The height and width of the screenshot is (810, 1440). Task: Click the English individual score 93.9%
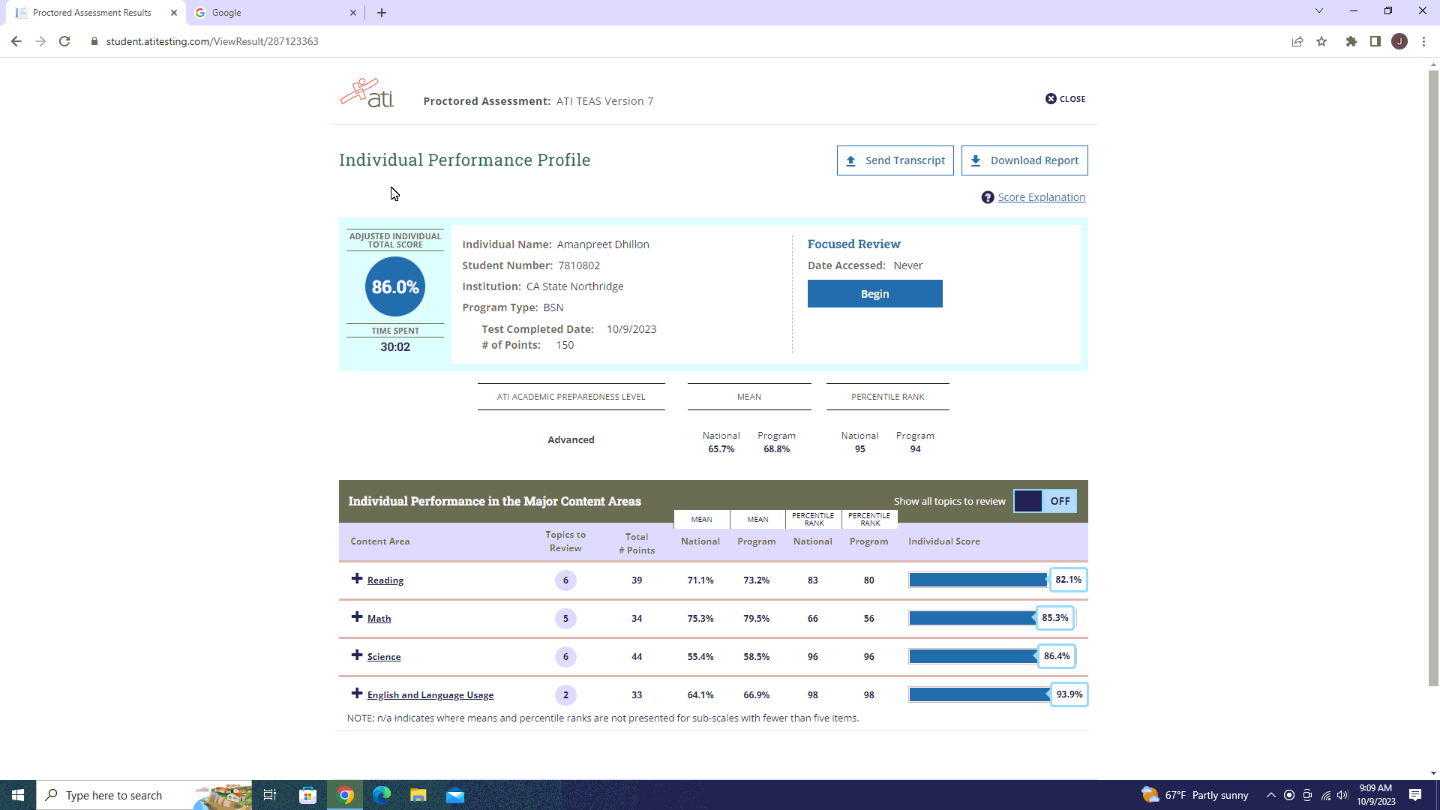1069,694
